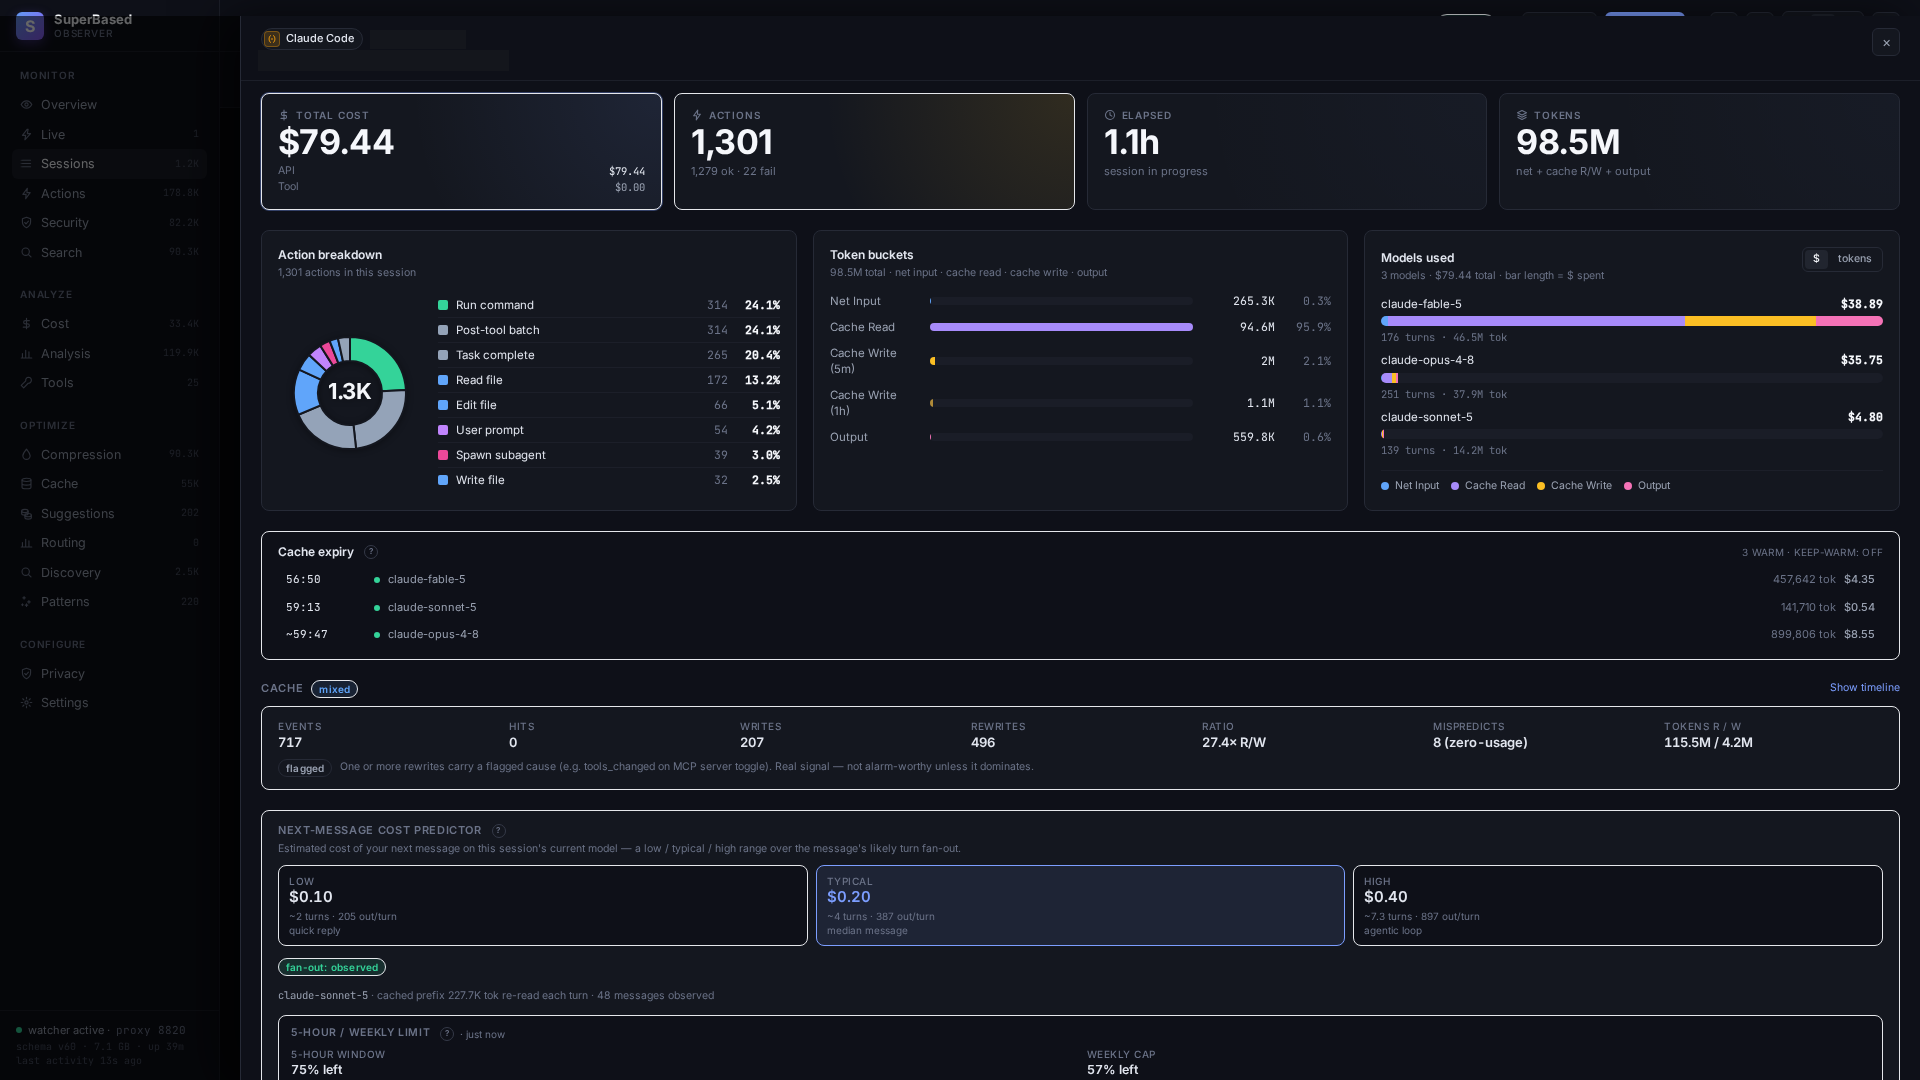Image resolution: width=1920 pixels, height=1080 pixels.
Task: Click the Net Input legend item
Action: (1410, 486)
